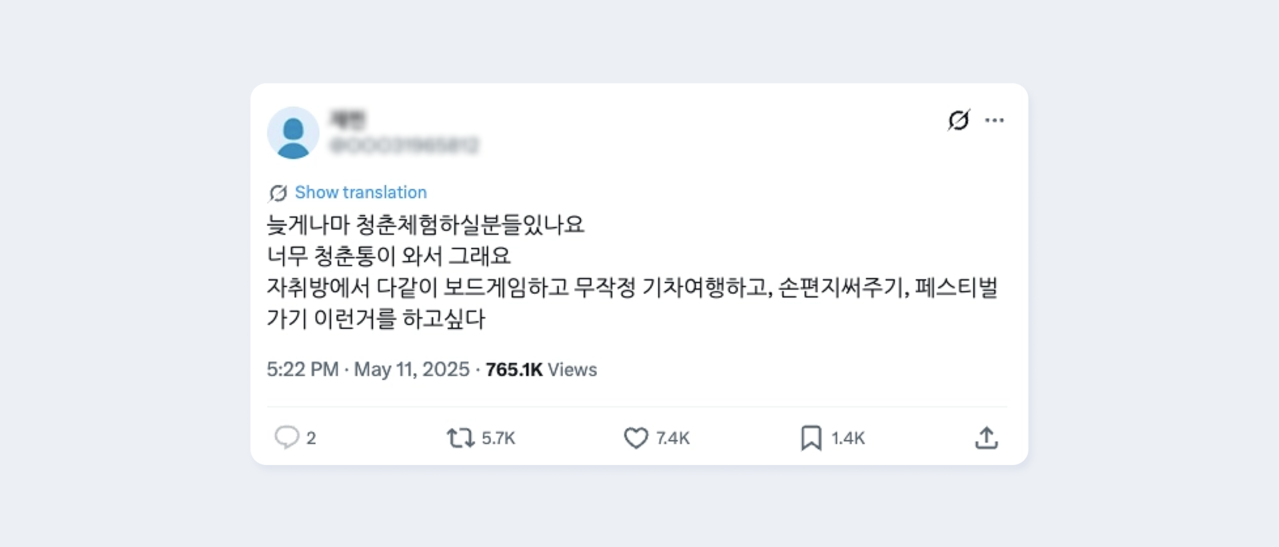Like the post with heart icon
Screen dimensions: 1279x547
[636, 438]
